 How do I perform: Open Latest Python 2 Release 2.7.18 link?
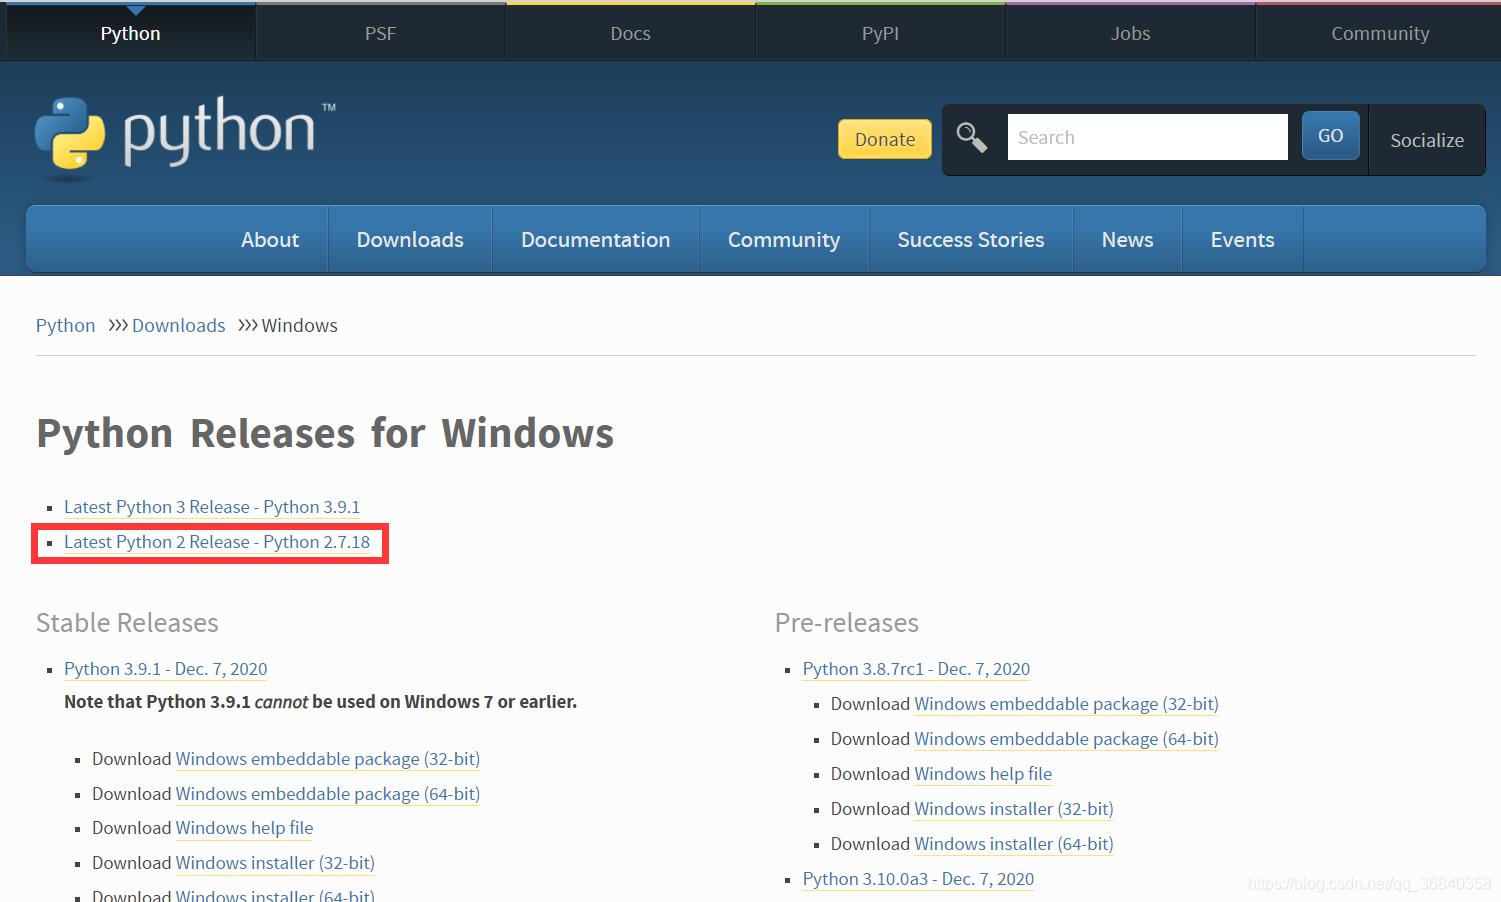coord(217,542)
